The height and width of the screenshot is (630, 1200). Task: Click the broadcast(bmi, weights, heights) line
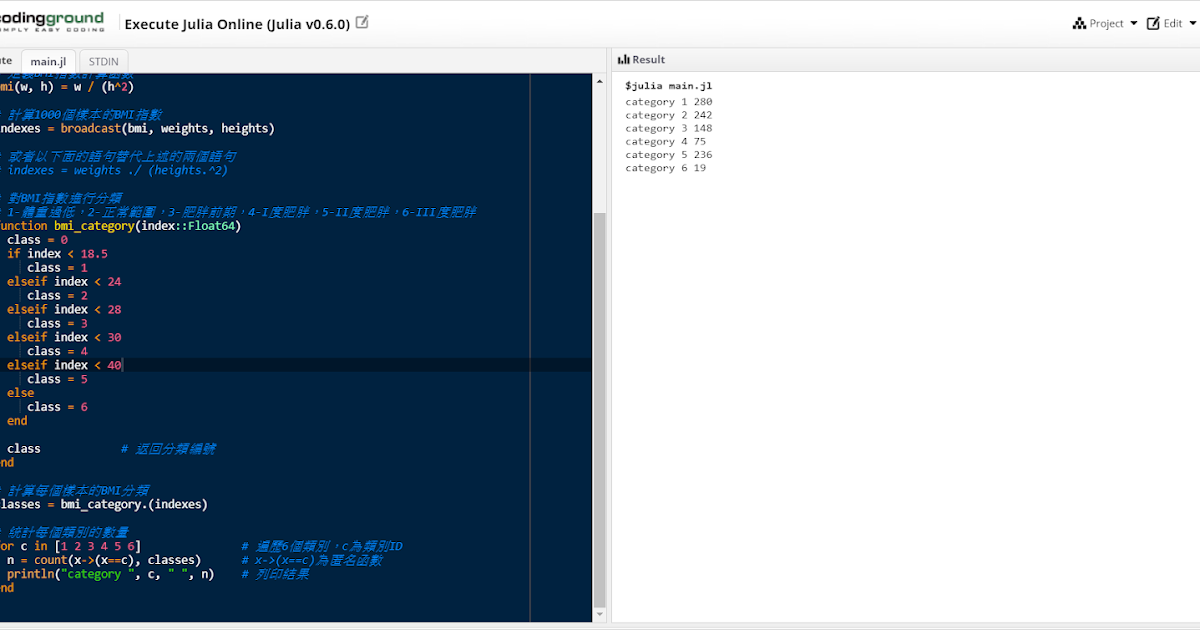coord(137,128)
